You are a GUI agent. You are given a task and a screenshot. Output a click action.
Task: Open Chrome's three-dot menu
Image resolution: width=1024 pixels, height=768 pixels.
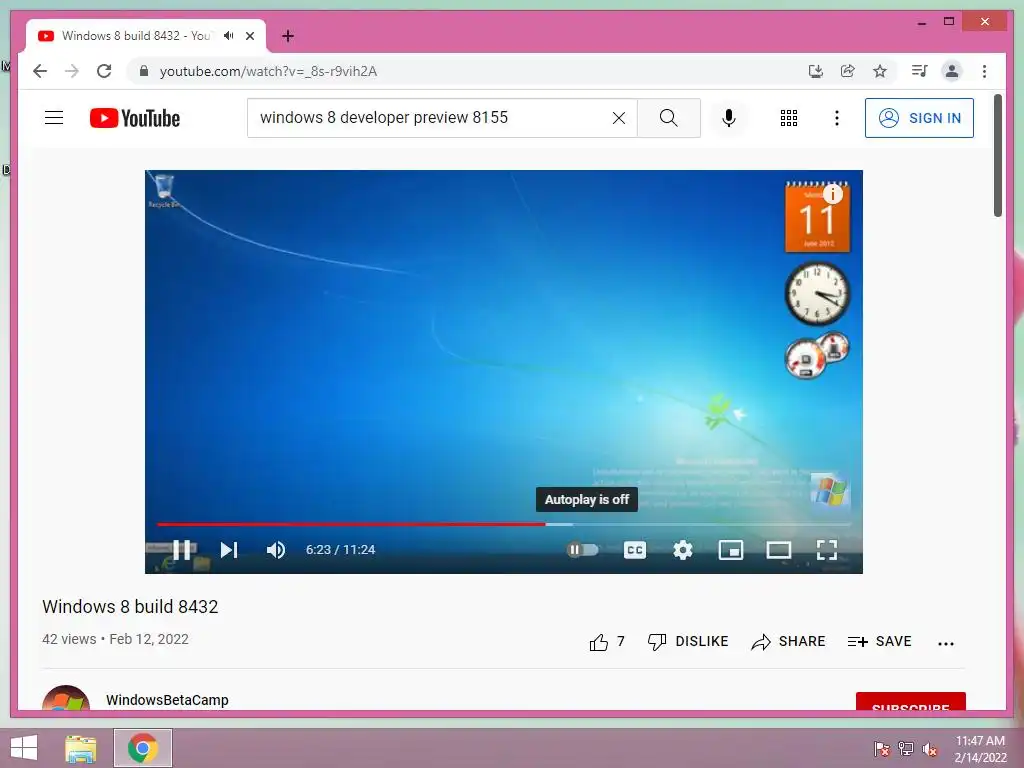click(x=984, y=71)
